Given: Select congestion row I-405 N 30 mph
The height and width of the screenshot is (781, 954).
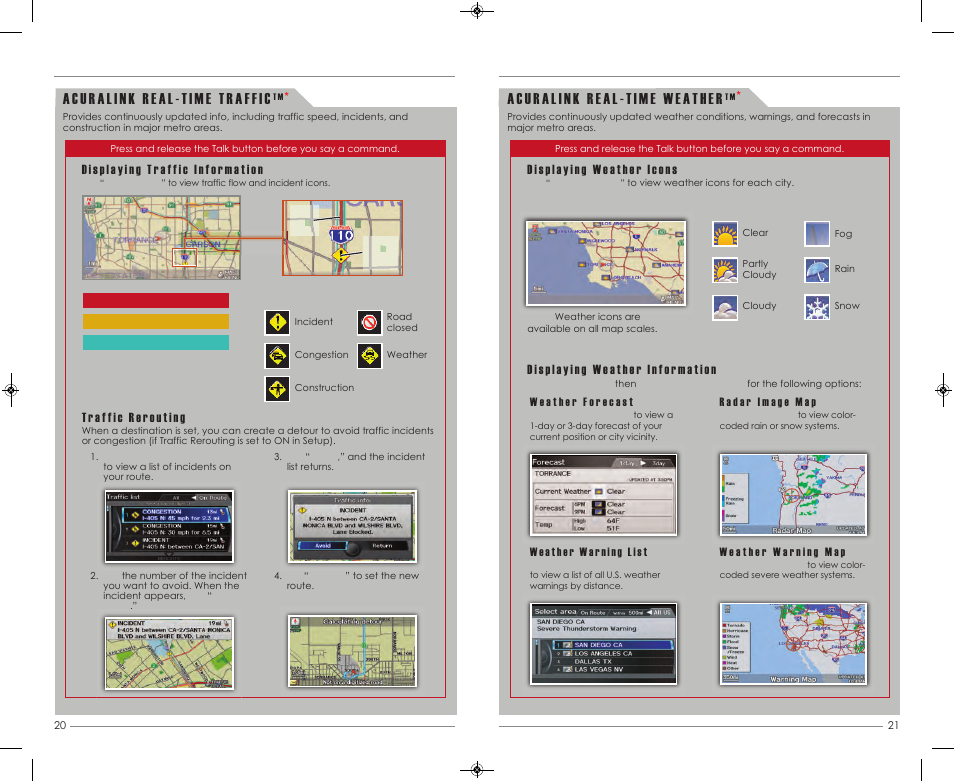Looking at the screenshot, I should (x=176, y=529).
